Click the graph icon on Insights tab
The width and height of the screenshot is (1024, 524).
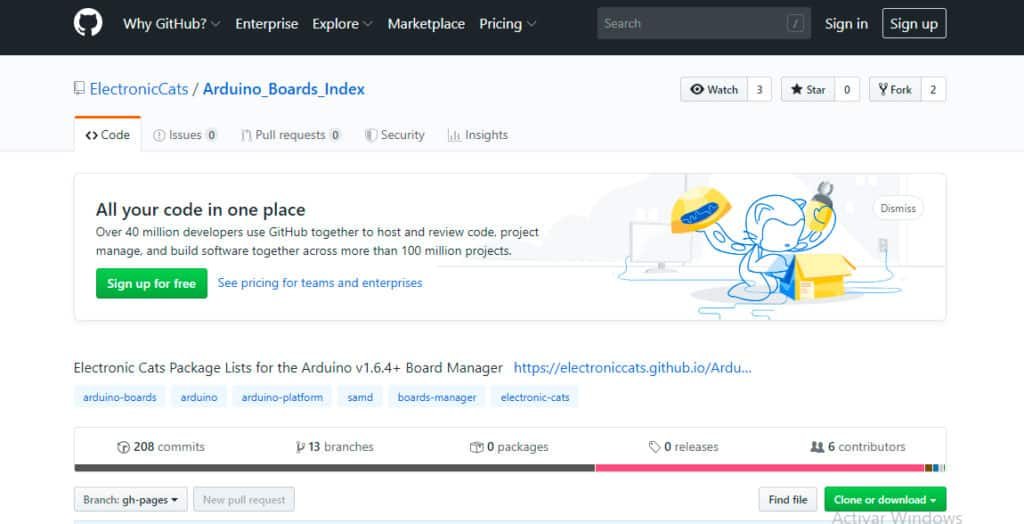tap(454, 135)
